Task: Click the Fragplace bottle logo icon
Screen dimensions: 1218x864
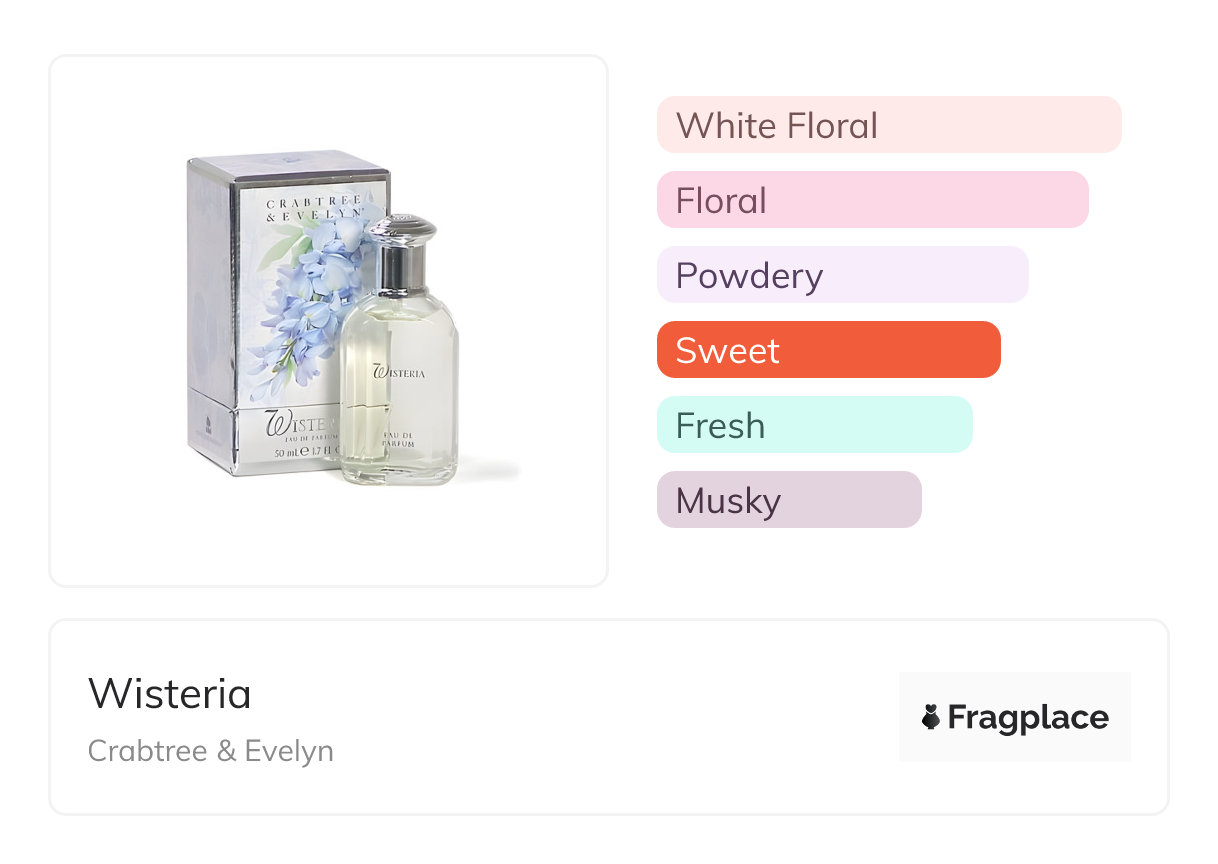Action: click(931, 717)
